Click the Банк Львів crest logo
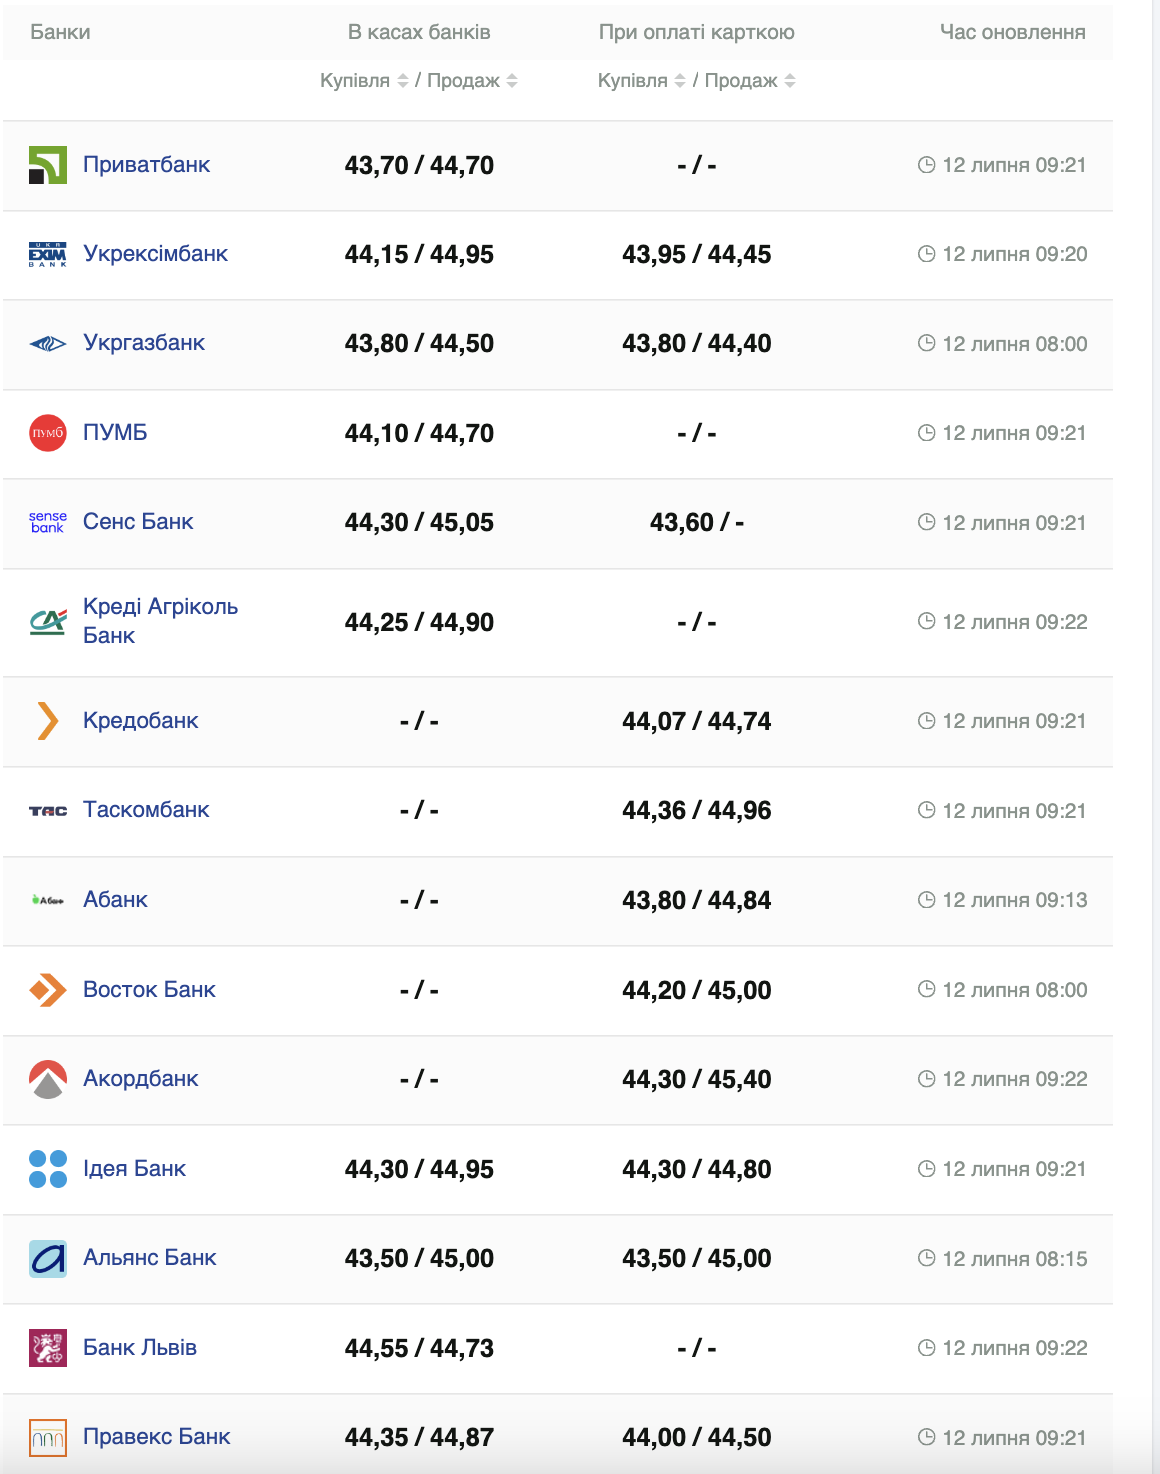 [x=48, y=1348]
